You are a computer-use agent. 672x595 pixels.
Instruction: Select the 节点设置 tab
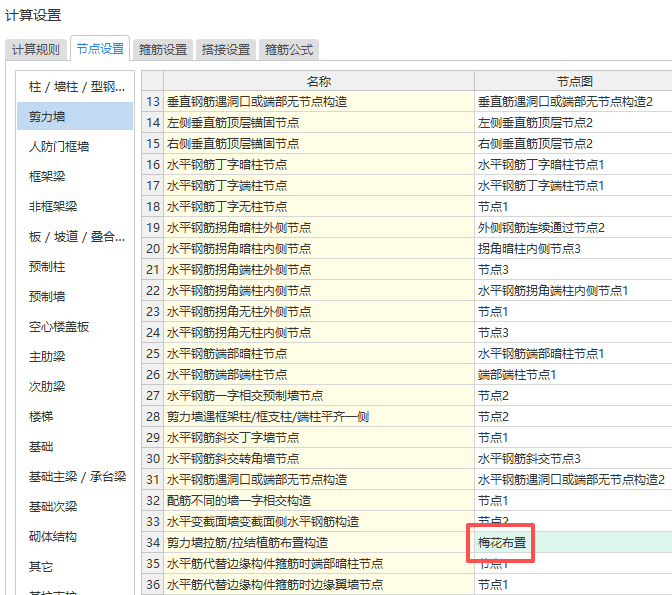pyautogui.click(x=100, y=49)
